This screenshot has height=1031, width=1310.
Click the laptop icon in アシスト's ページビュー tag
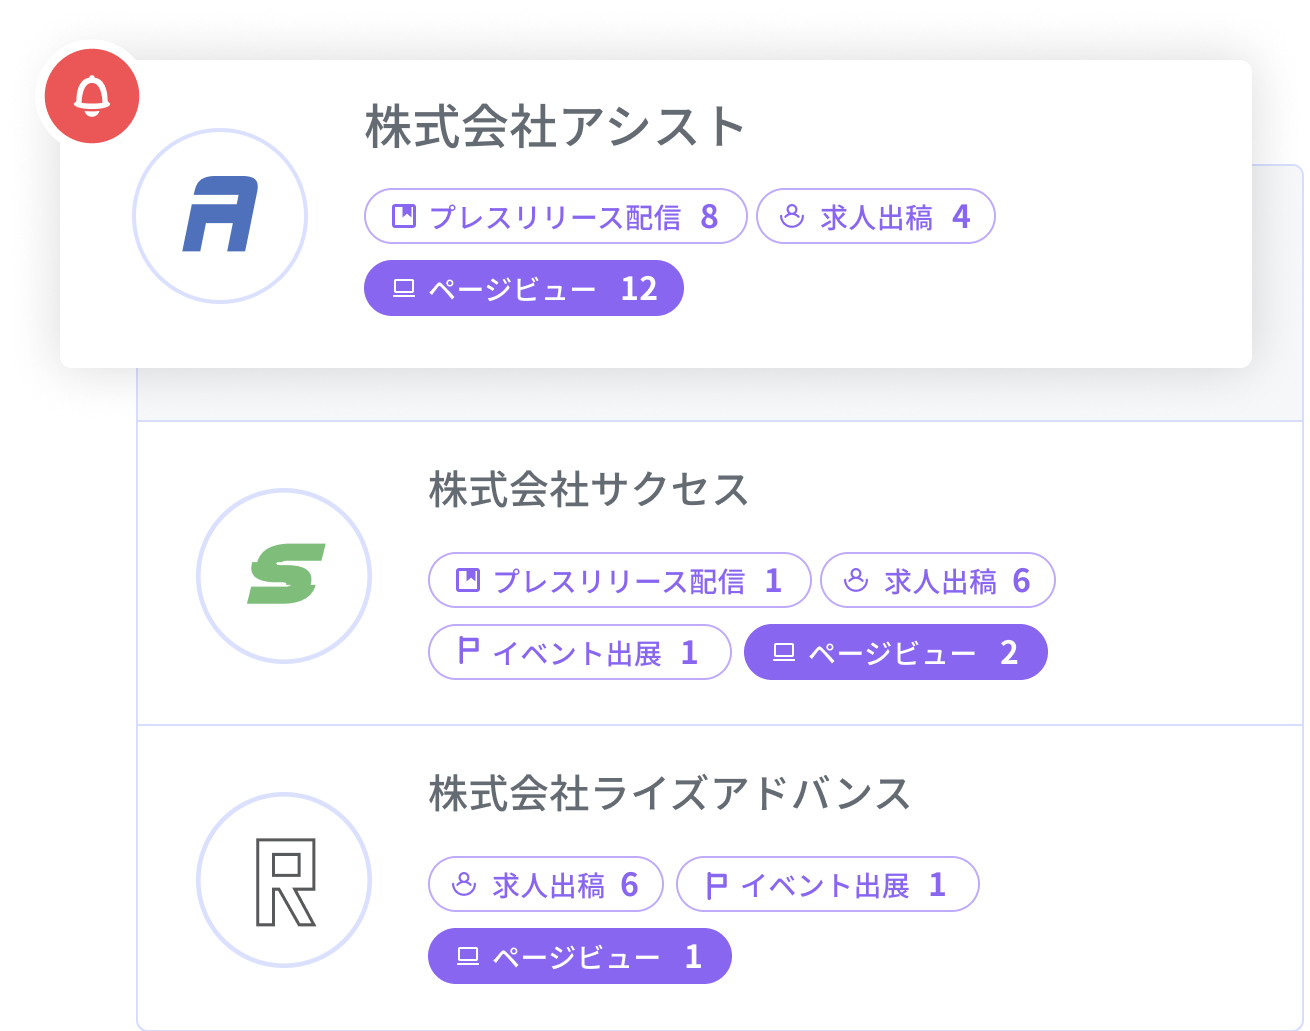point(403,288)
